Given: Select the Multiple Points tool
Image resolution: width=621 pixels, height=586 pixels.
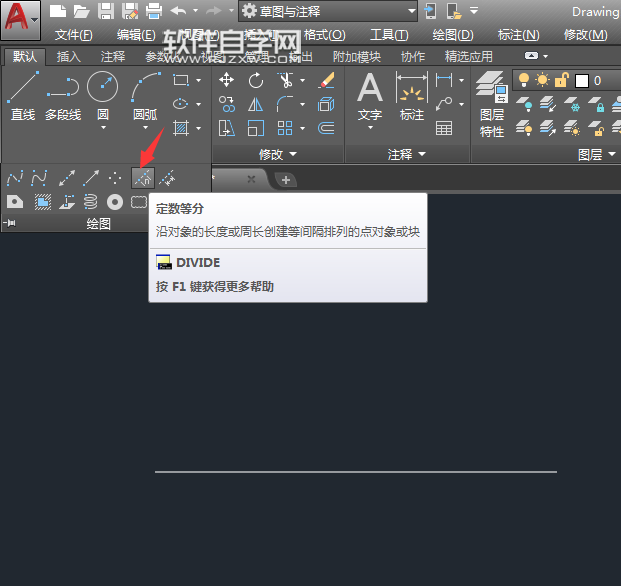Looking at the screenshot, I should click(x=115, y=178).
